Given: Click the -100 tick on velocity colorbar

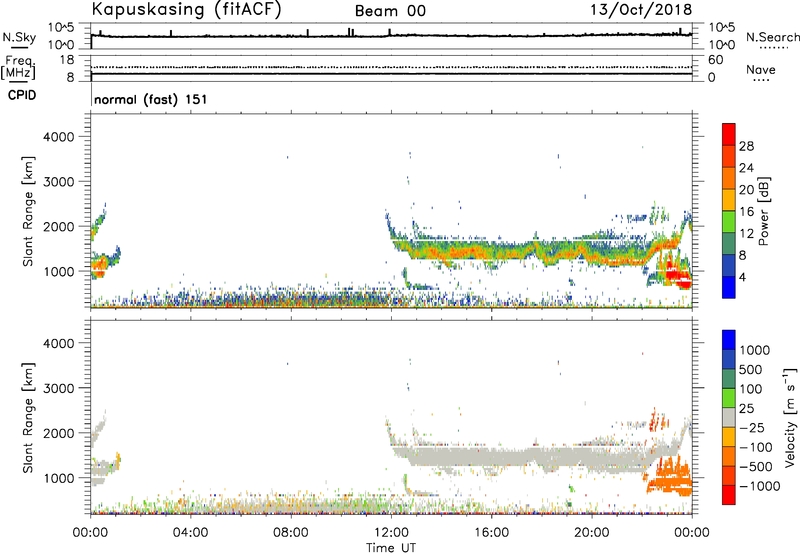Looking at the screenshot, I should click(x=755, y=447).
